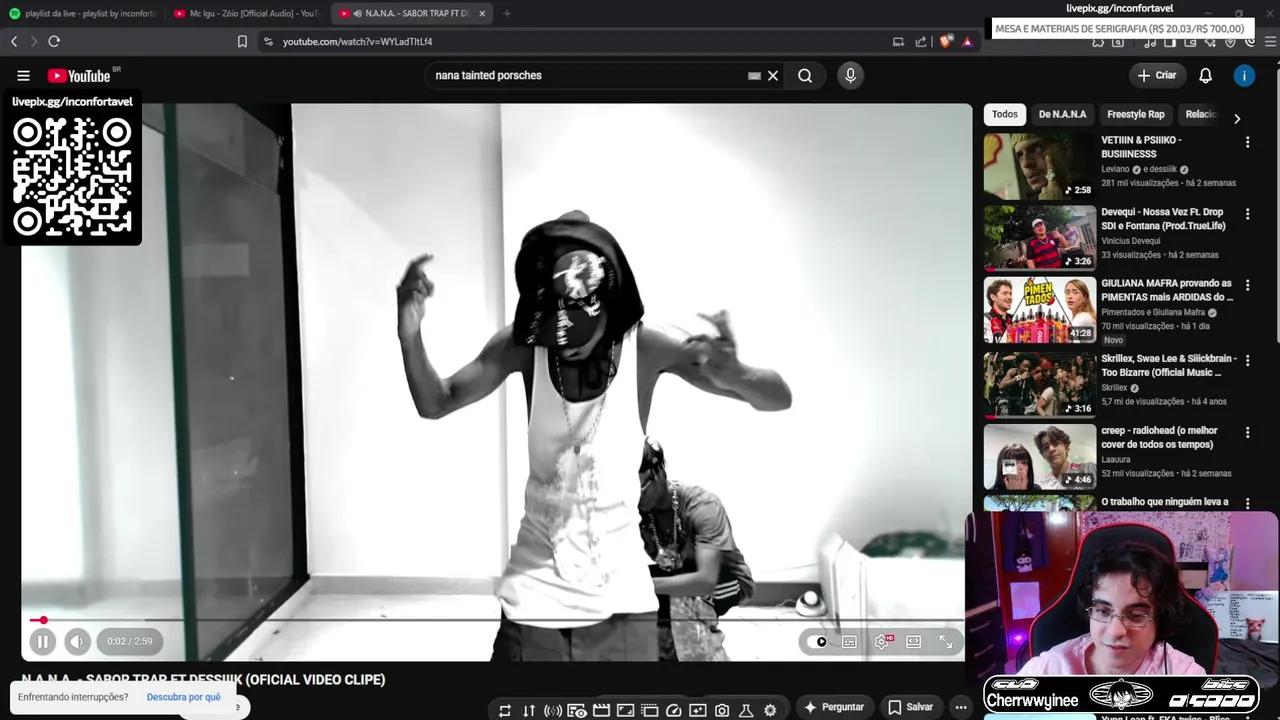Open enhancer extension settings gear
This screenshot has height=720, width=1280.
[770, 711]
